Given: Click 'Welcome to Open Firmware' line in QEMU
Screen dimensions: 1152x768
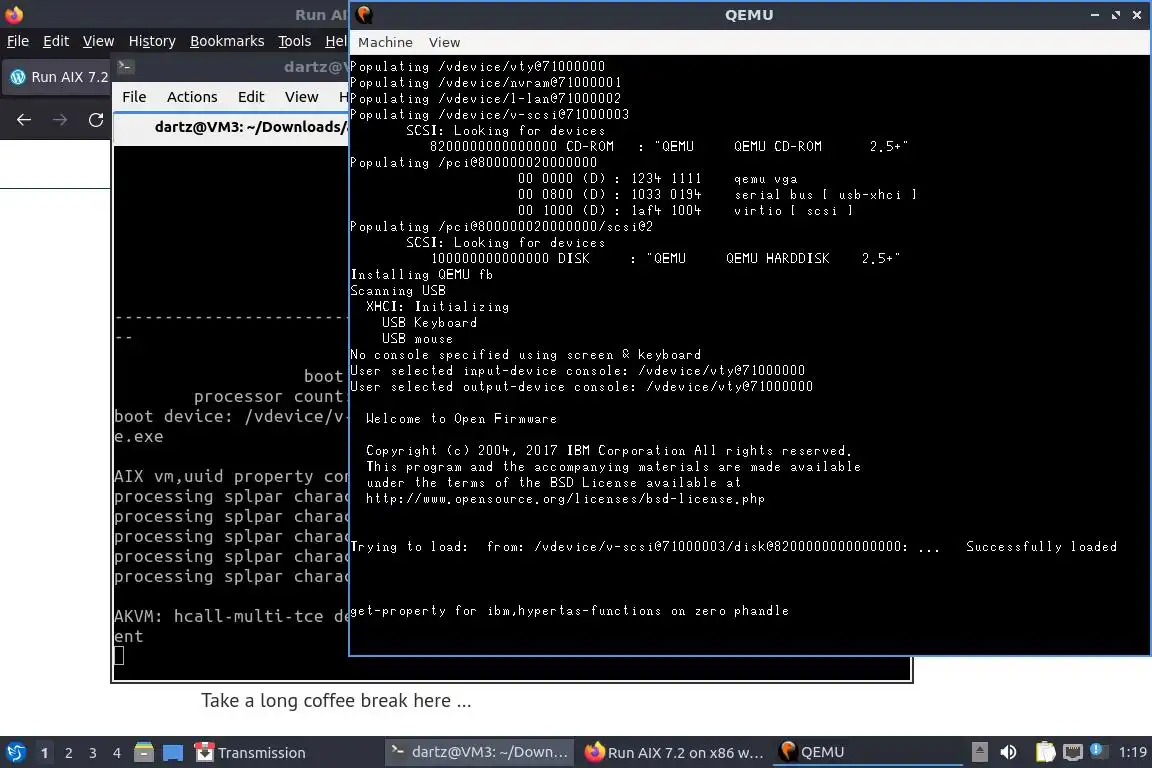Looking at the screenshot, I should (461, 419).
